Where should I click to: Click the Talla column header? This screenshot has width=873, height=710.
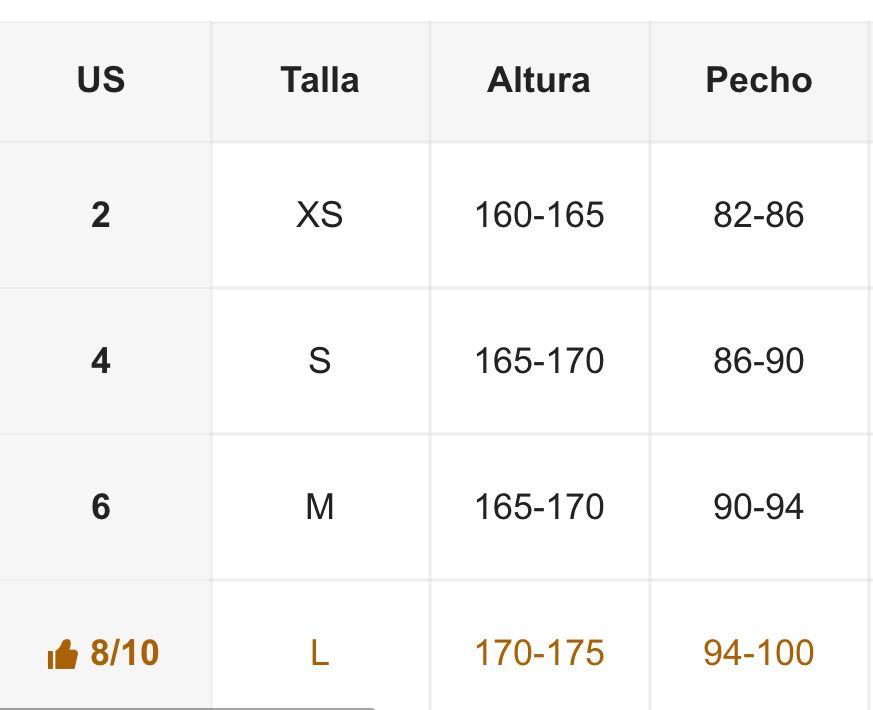[x=320, y=80]
